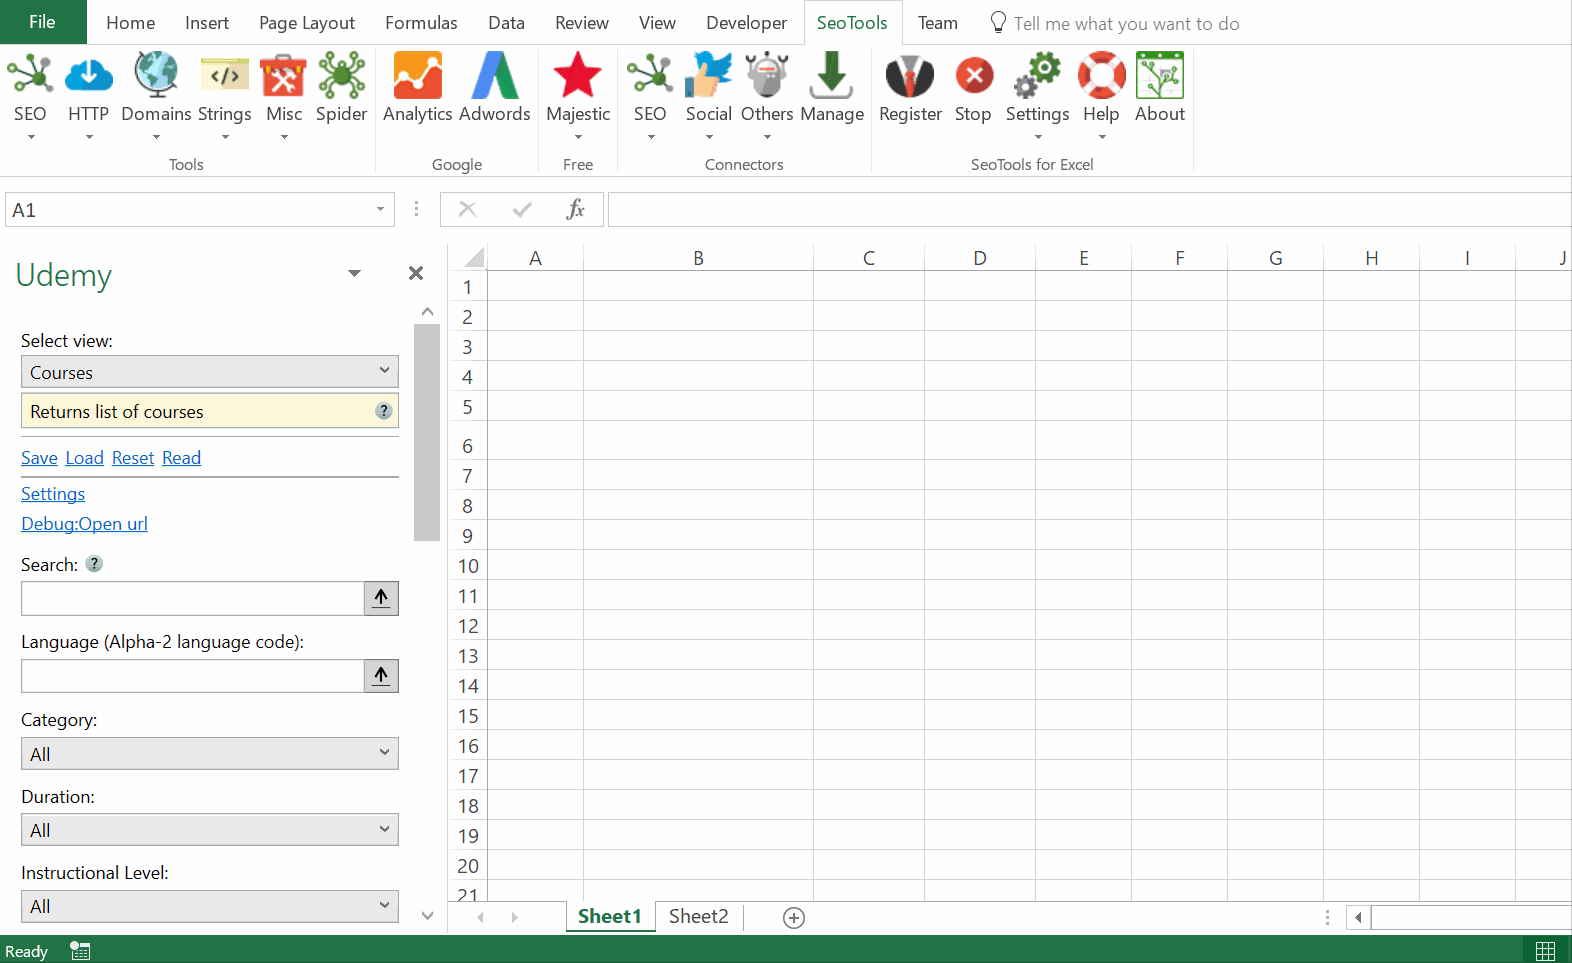Click the horizontal scrollbar left arrow

click(1358, 917)
